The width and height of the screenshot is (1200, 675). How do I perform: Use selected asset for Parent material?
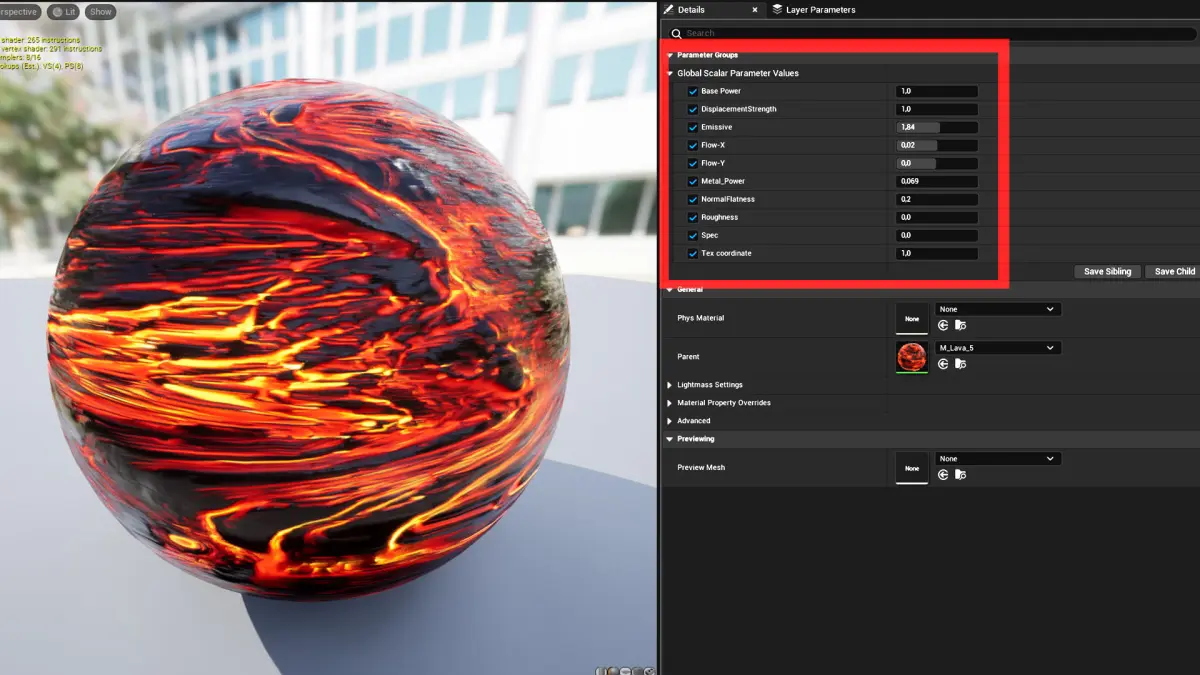[x=943, y=364]
